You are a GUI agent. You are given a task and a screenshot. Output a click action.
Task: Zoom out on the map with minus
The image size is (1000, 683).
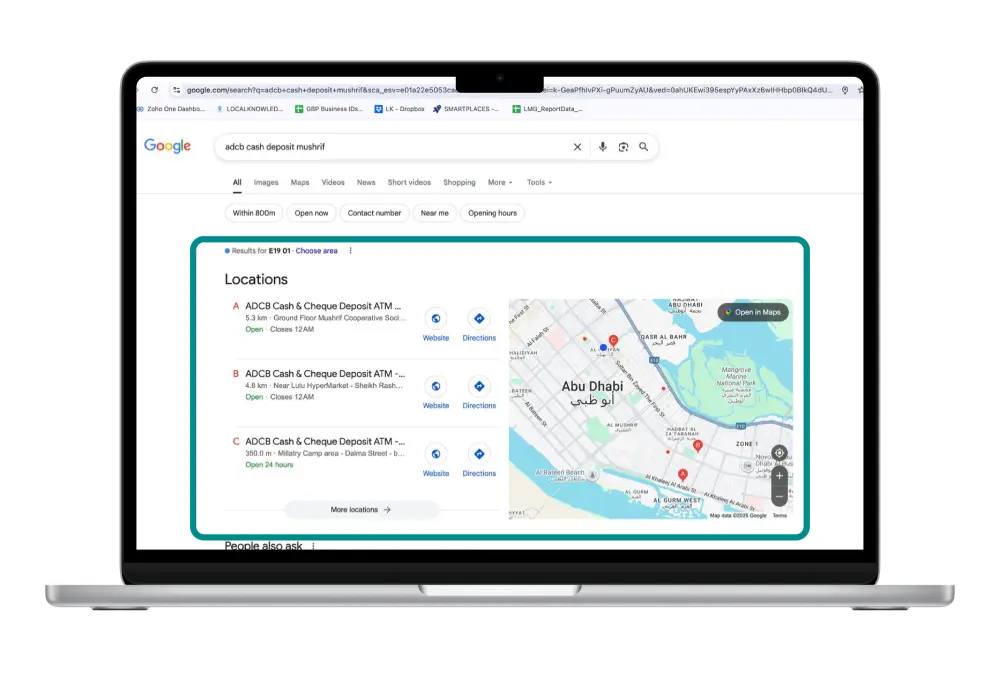click(779, 496)
